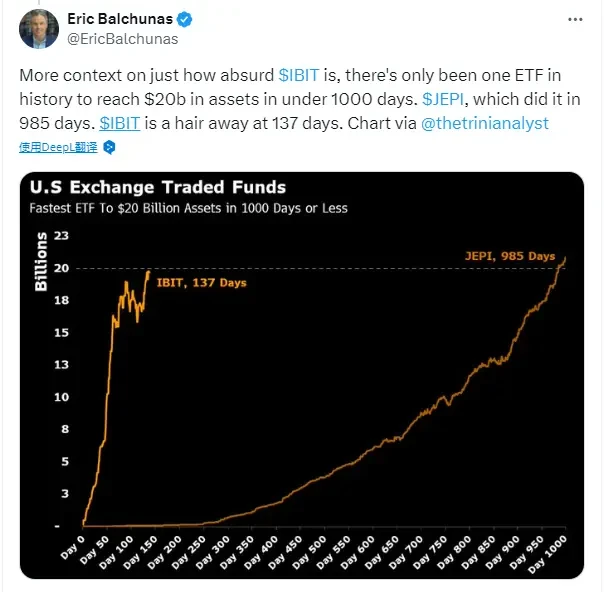
Task: Click the "Fastest ETF To $20 Billion" subtitle
Action: (188, 208)
